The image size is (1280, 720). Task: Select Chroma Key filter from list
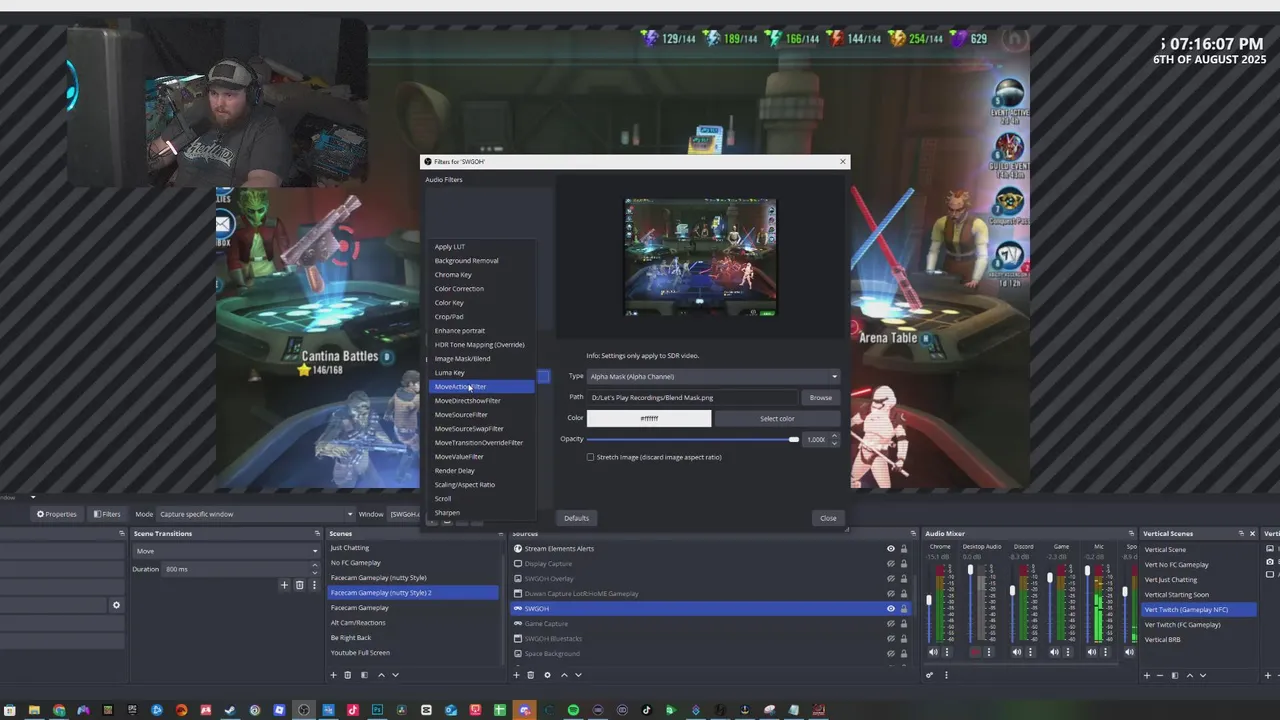(453, 274)
